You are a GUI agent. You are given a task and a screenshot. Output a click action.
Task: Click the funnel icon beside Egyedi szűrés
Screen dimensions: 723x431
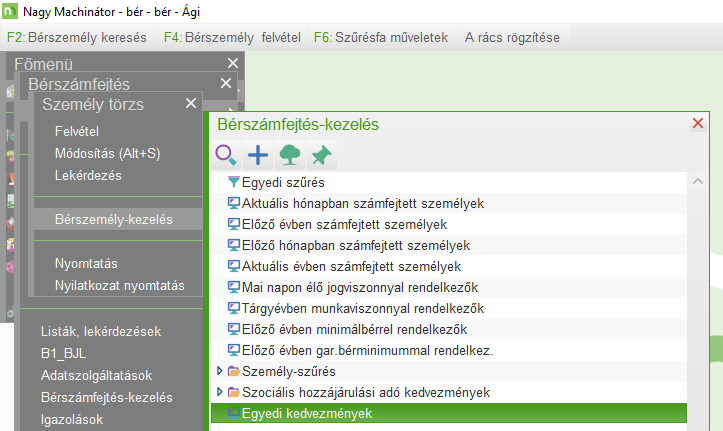[234, 182]
